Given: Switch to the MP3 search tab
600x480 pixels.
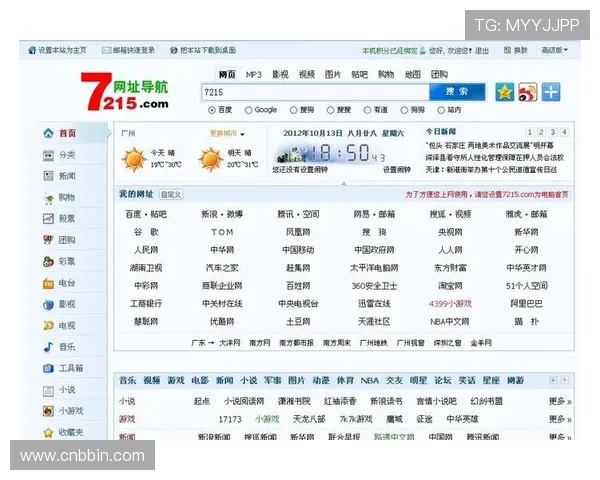Looking at the screenshot, I should 253,75.
